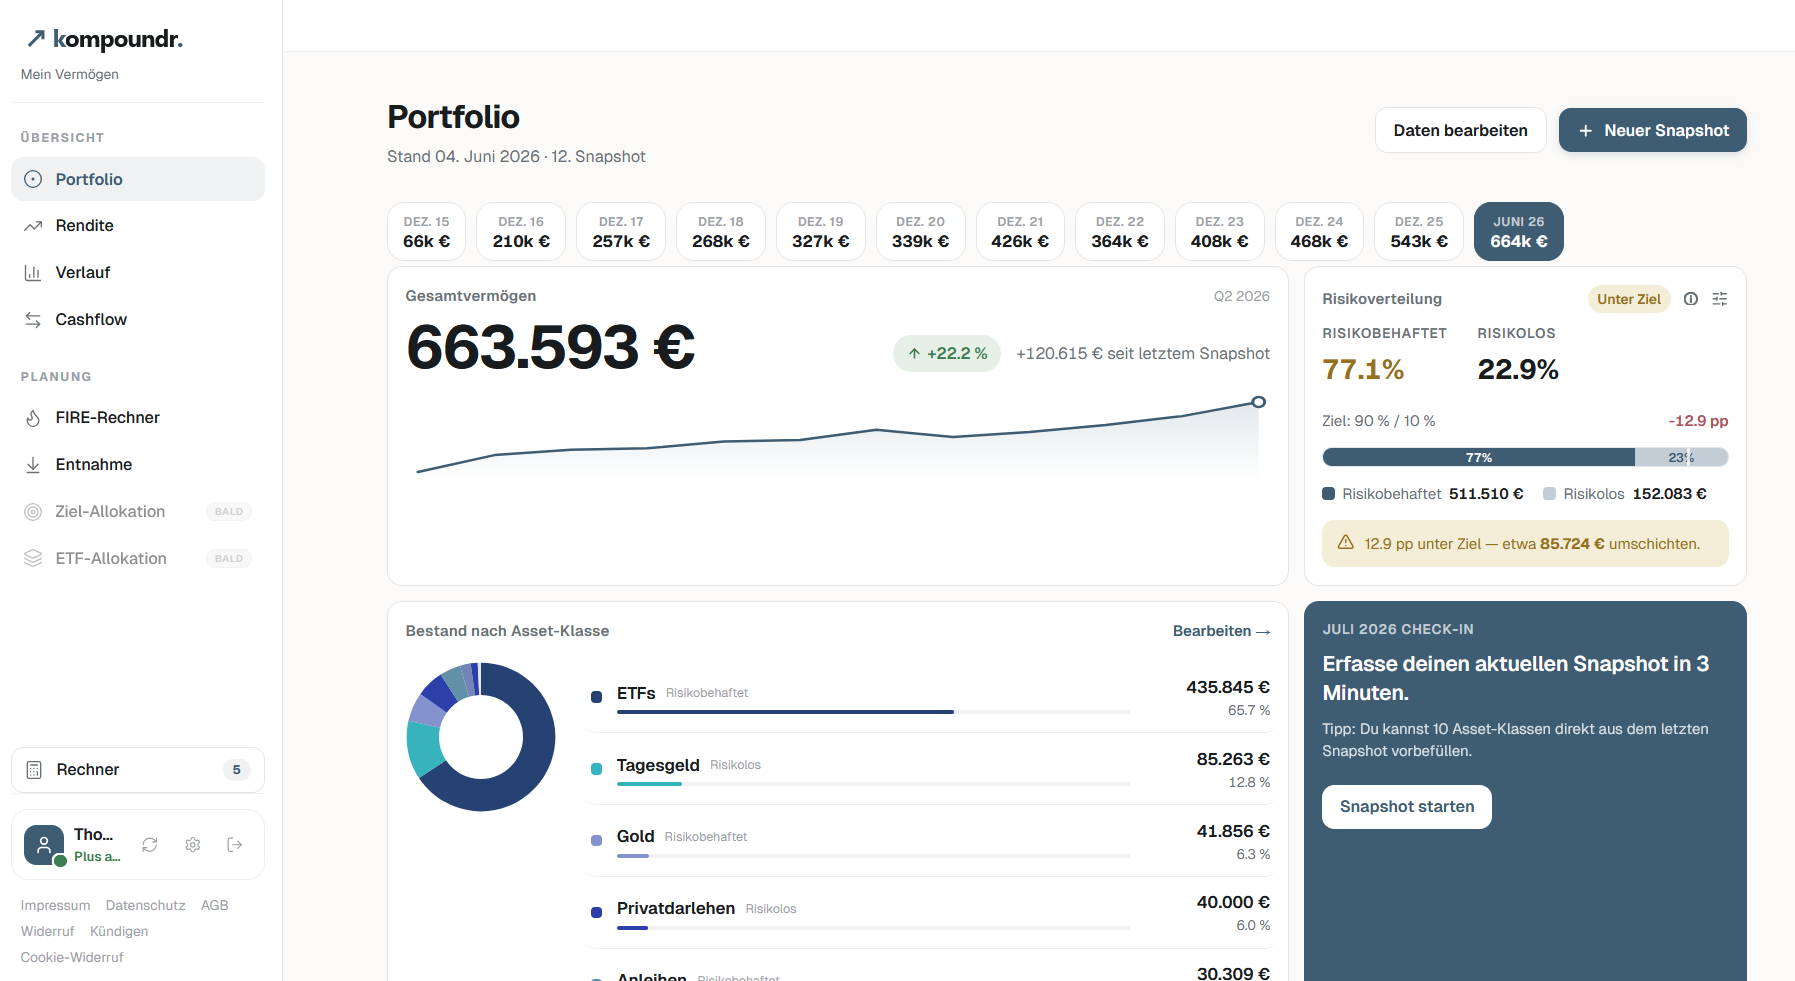Select Ziel-Allokation menu entry
This screenshot has height=981, width=1795.
138,512
